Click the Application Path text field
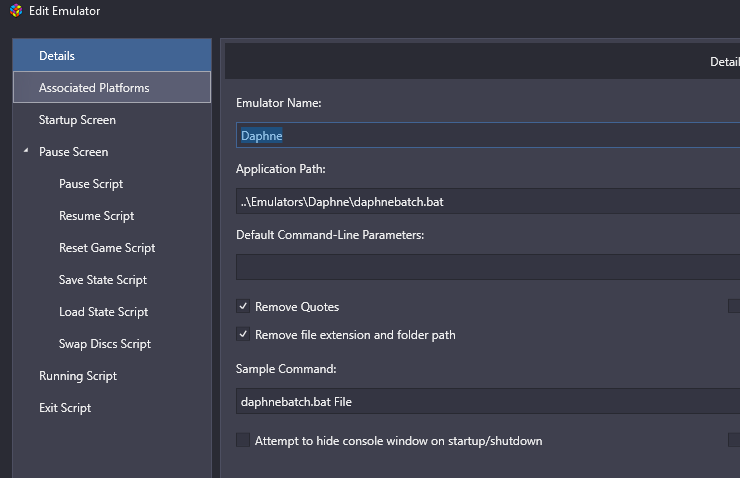 [488, 201]
